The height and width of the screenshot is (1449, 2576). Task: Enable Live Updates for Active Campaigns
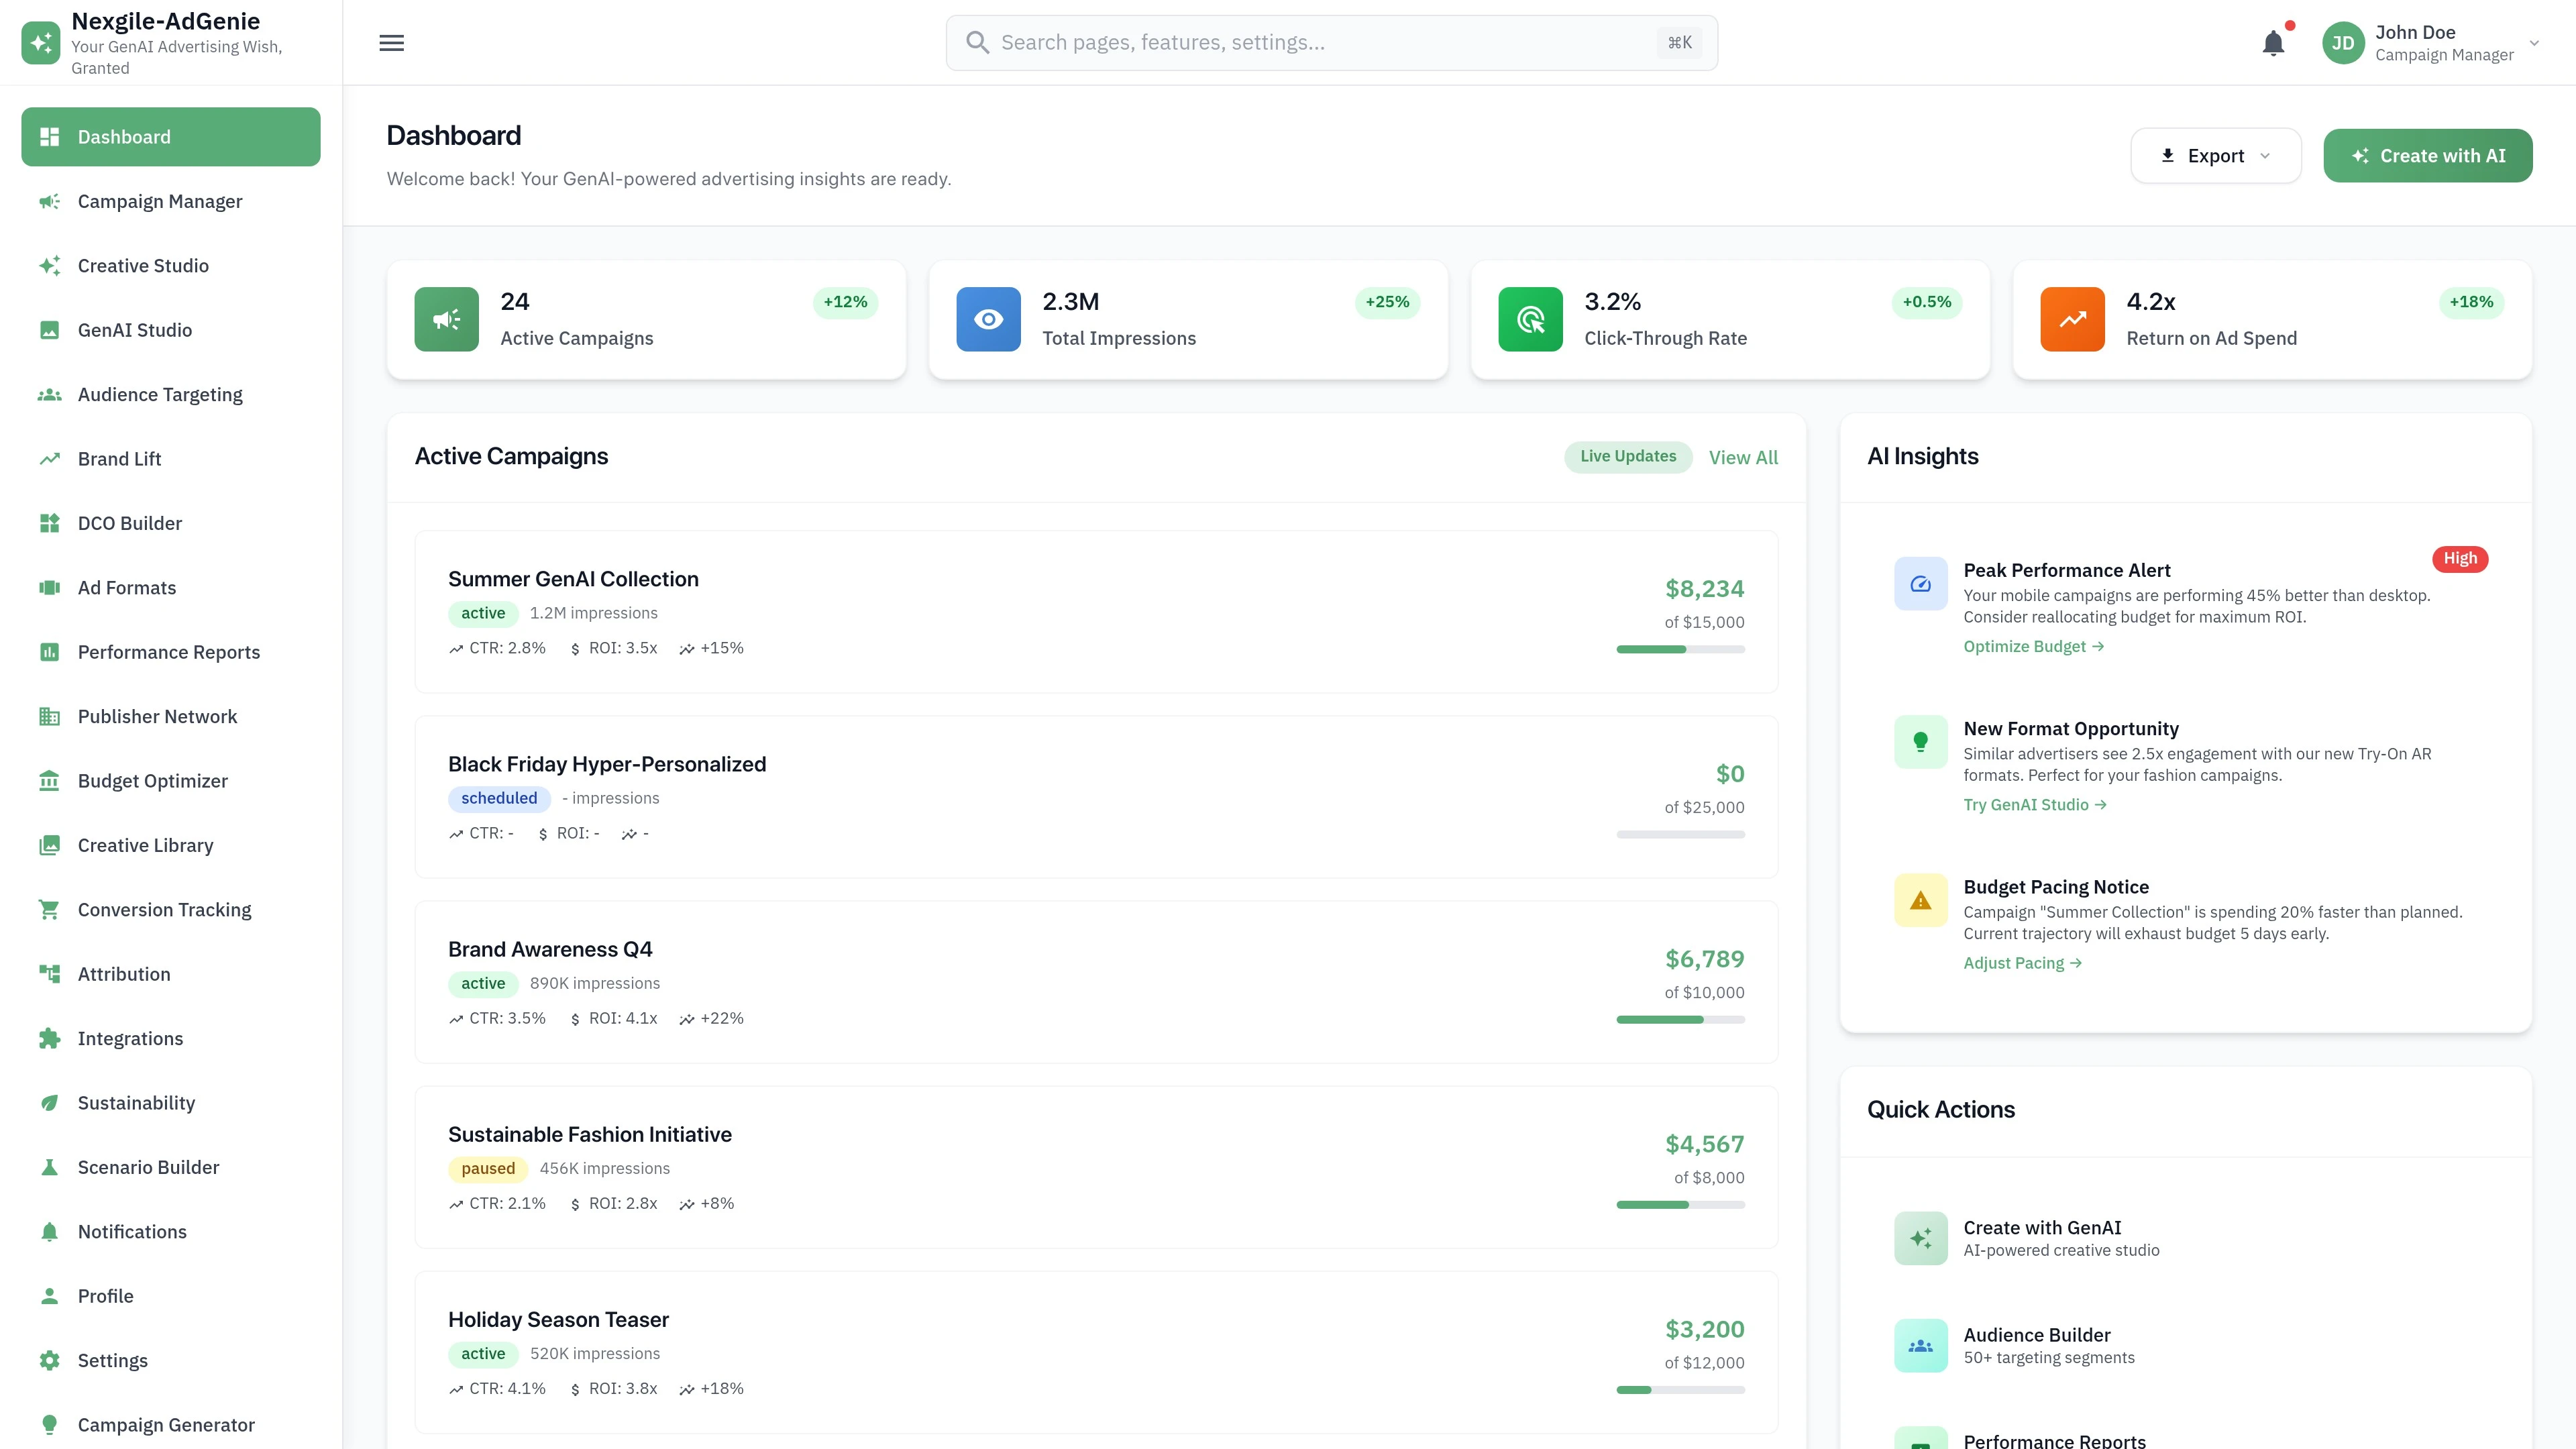click(1627, 456)
